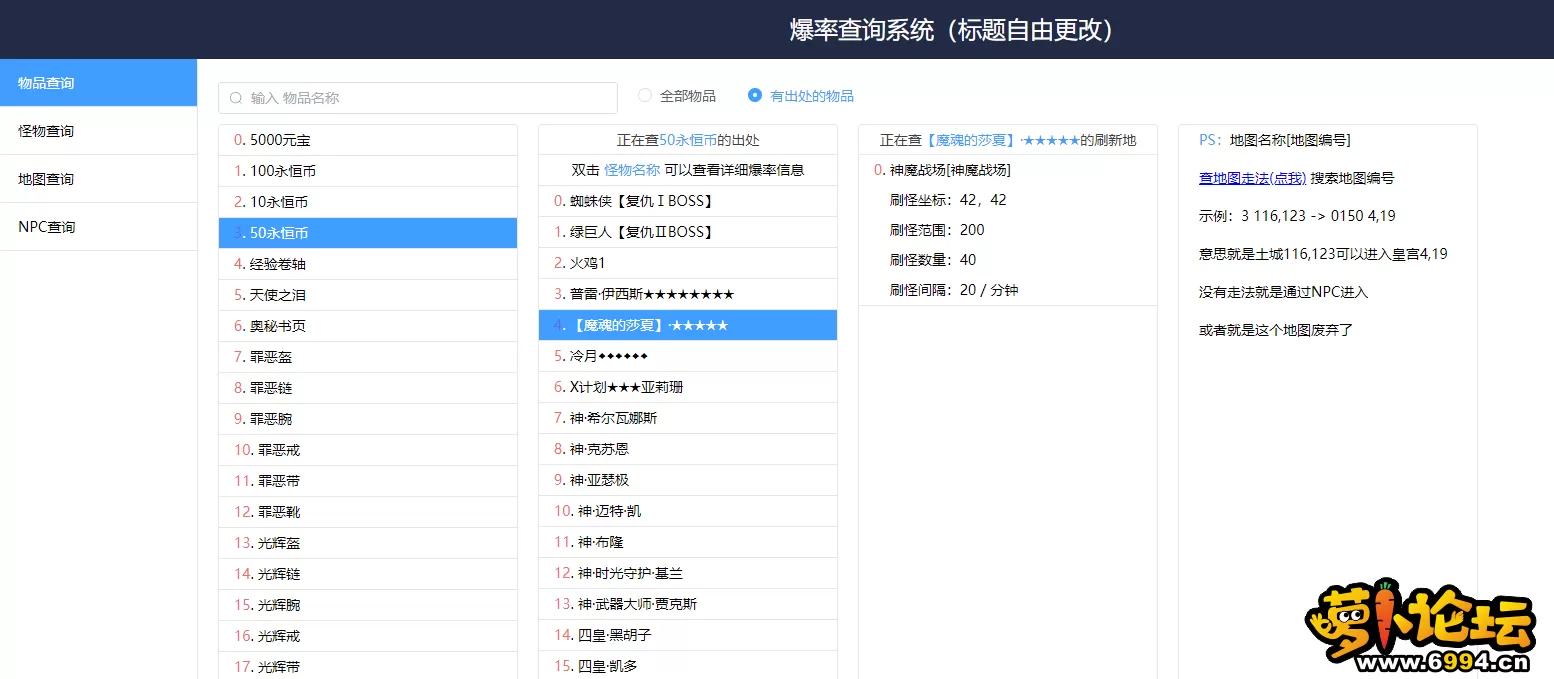Select item 罪恶戒
Image resolution: width=1554 pixels, height=679 pixels.
[368, 450]
